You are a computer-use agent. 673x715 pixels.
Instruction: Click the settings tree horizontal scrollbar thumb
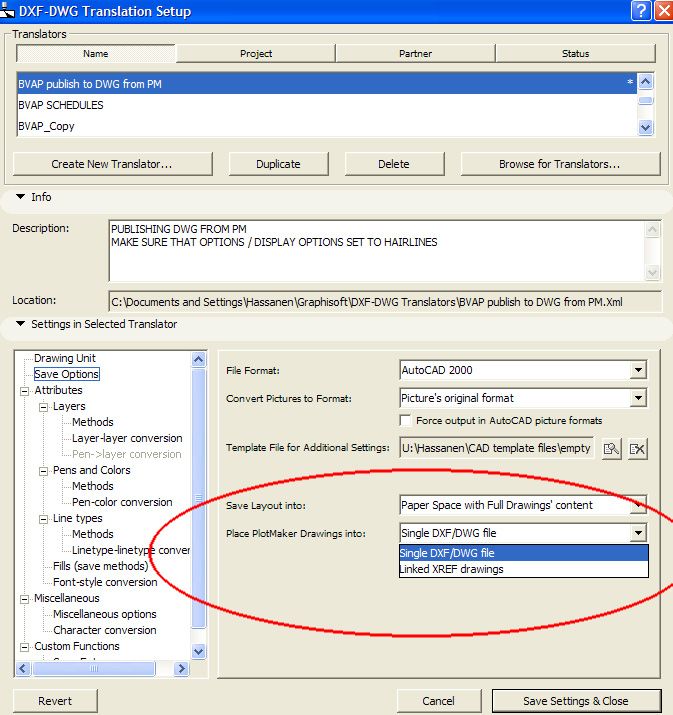pos(94,668)
